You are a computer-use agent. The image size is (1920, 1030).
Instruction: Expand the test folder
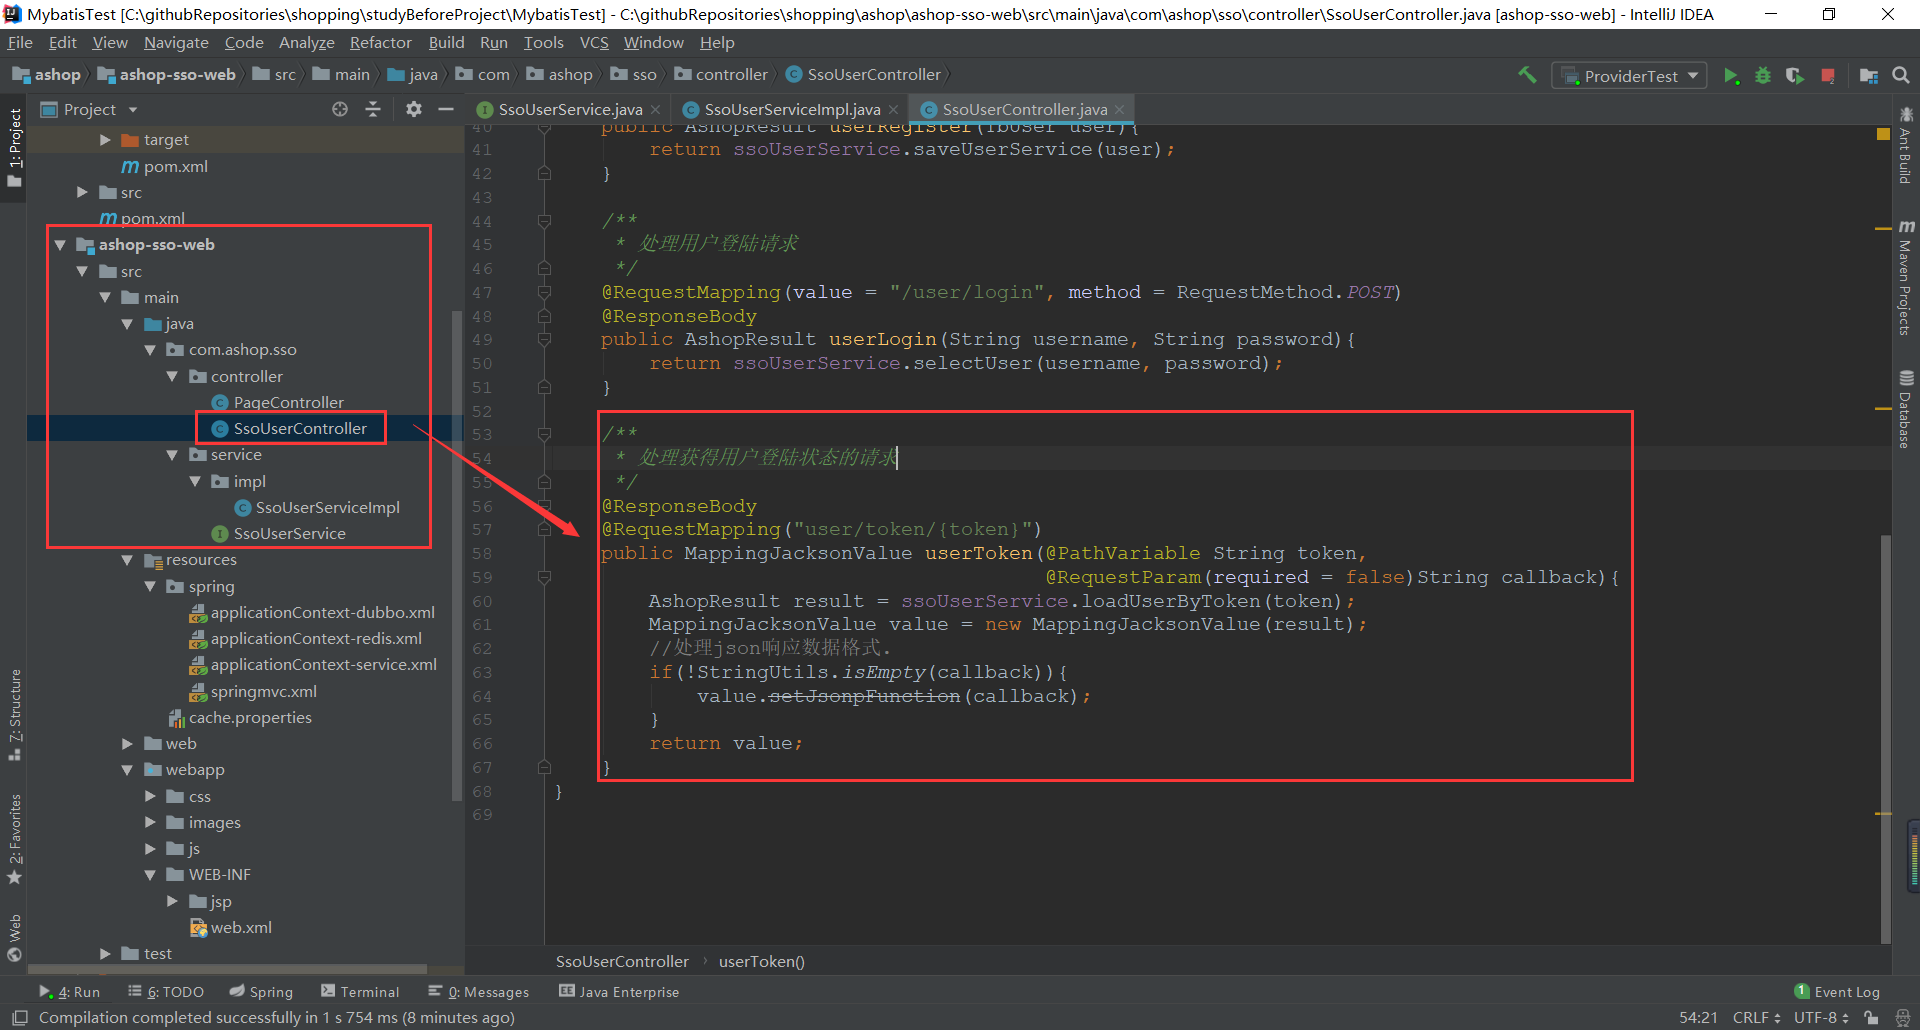(x=105, y=954)
